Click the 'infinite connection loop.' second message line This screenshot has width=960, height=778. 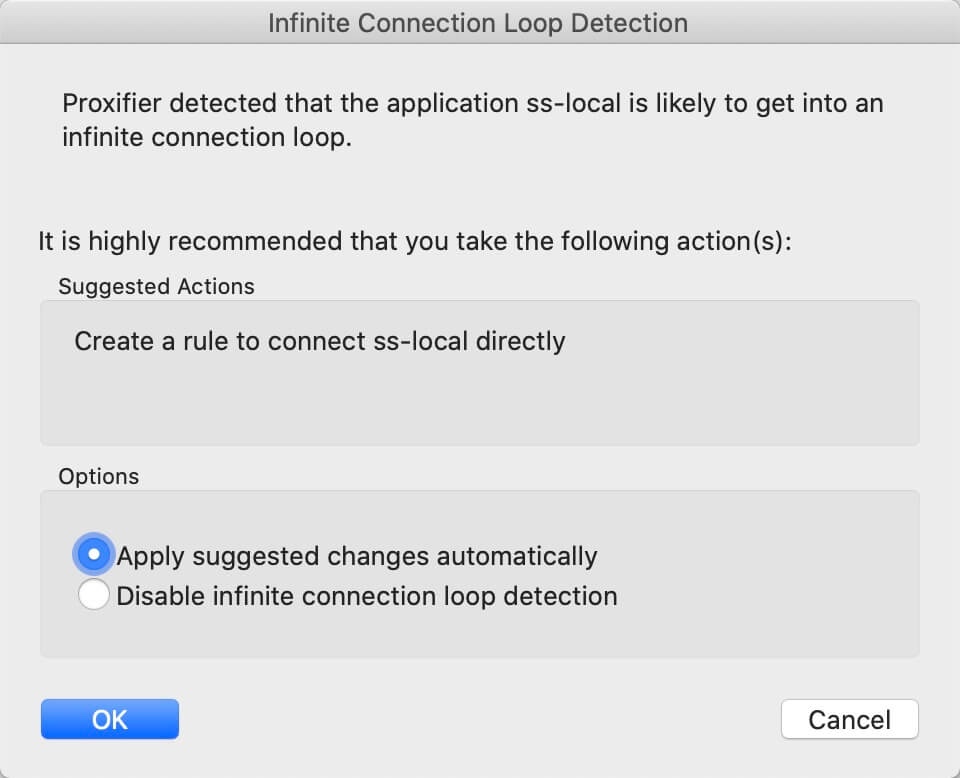206,138
